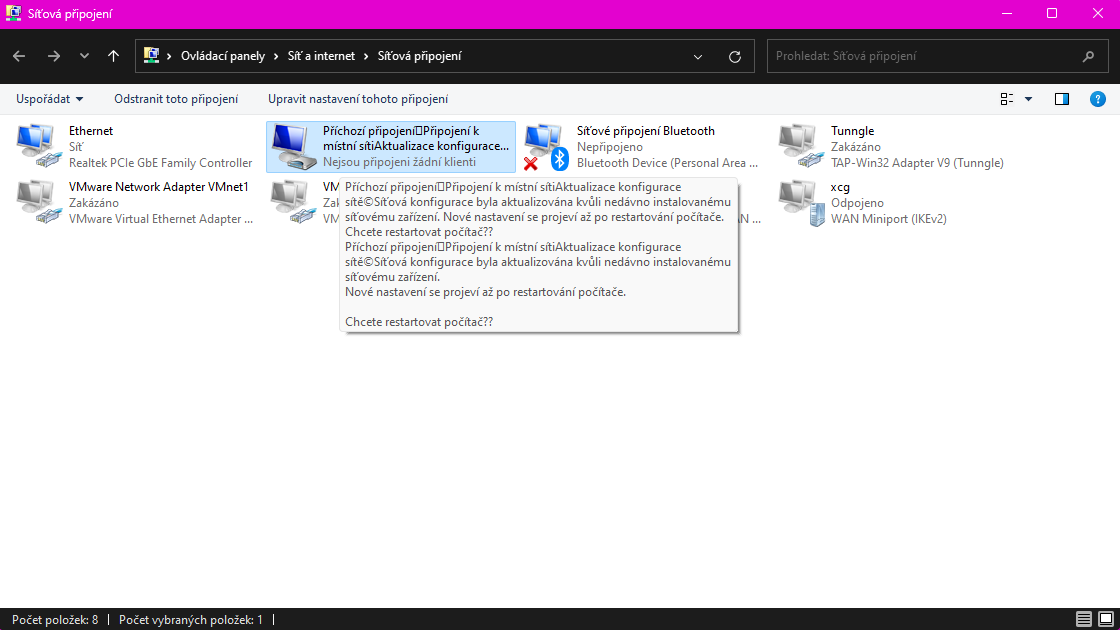This screenshot has width=1120, height=630.
Task: Open the help question mark icon
Action: coord(1097,99)
